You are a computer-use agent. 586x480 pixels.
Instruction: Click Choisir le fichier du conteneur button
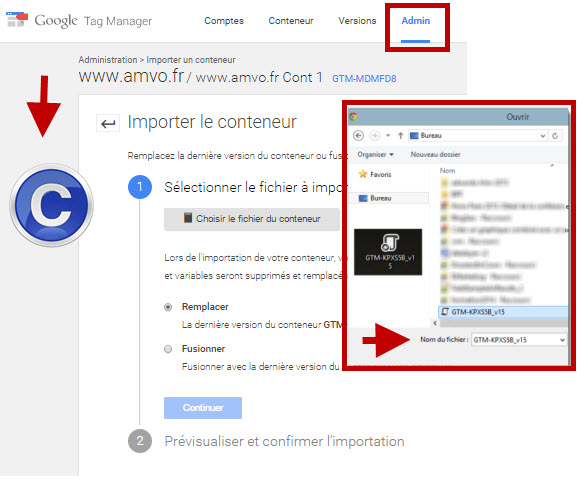(252, 219)
